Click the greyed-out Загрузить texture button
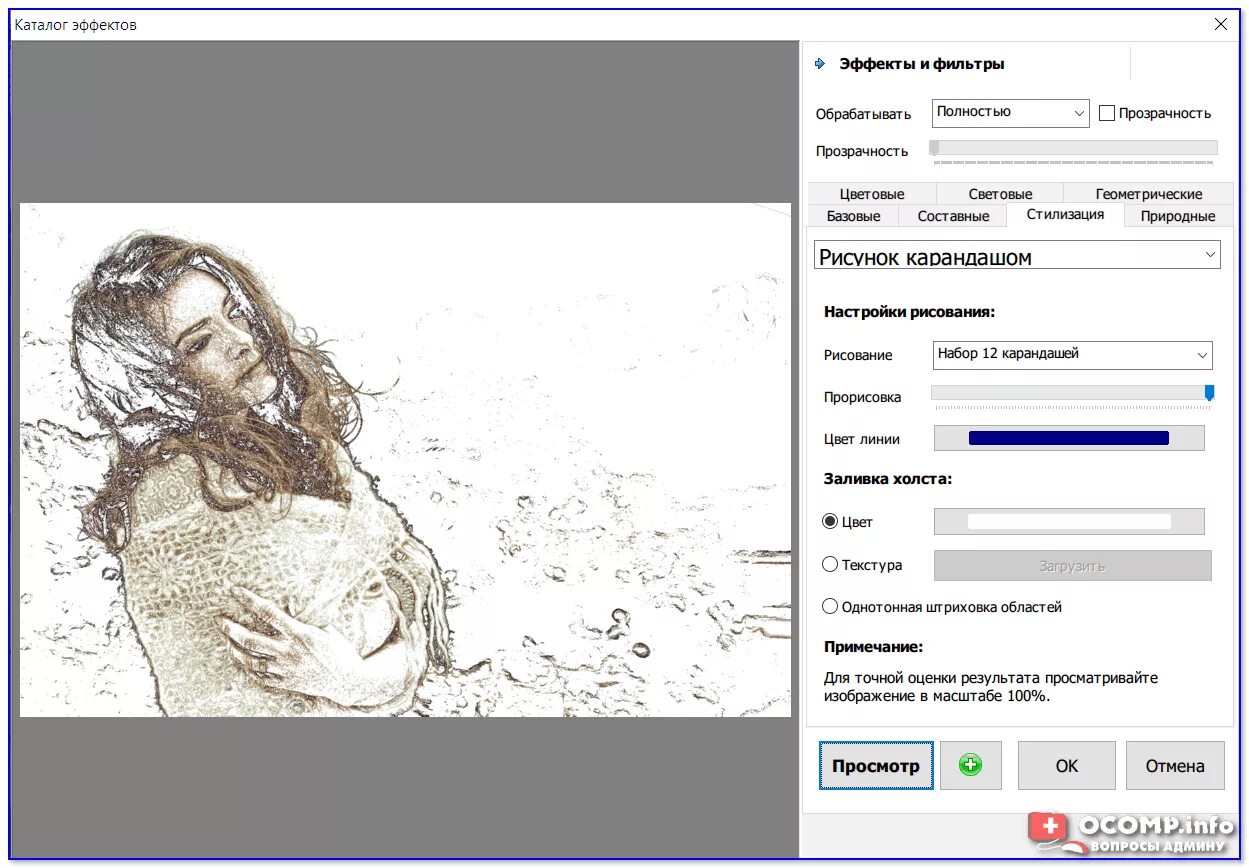Viewport: 1249px width, 868px height. pos(1072,565)
